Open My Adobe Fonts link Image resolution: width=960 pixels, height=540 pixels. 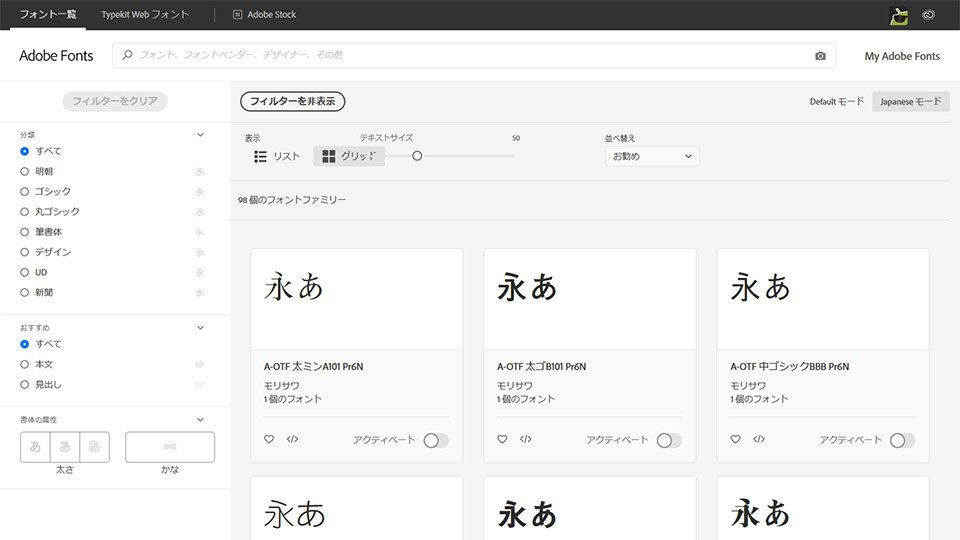click(902, 56)
